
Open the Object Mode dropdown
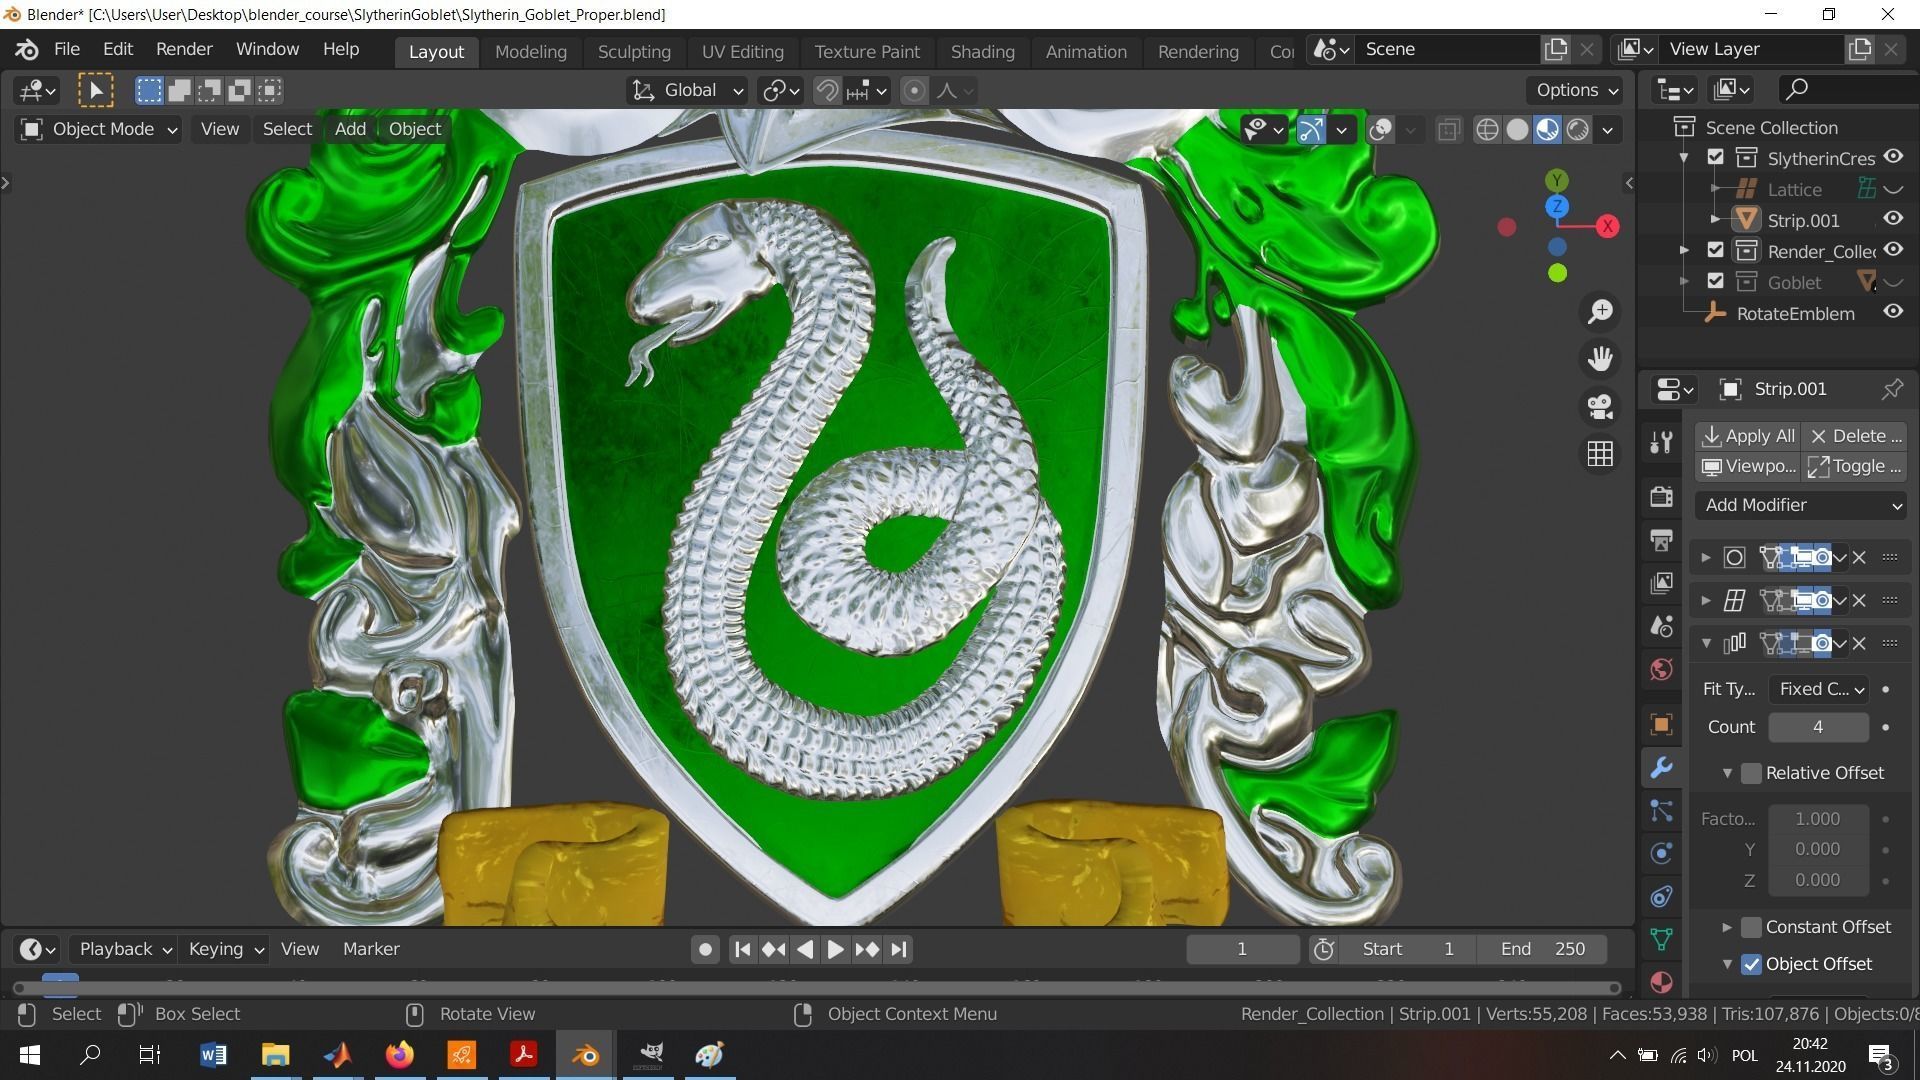[99, 129]
